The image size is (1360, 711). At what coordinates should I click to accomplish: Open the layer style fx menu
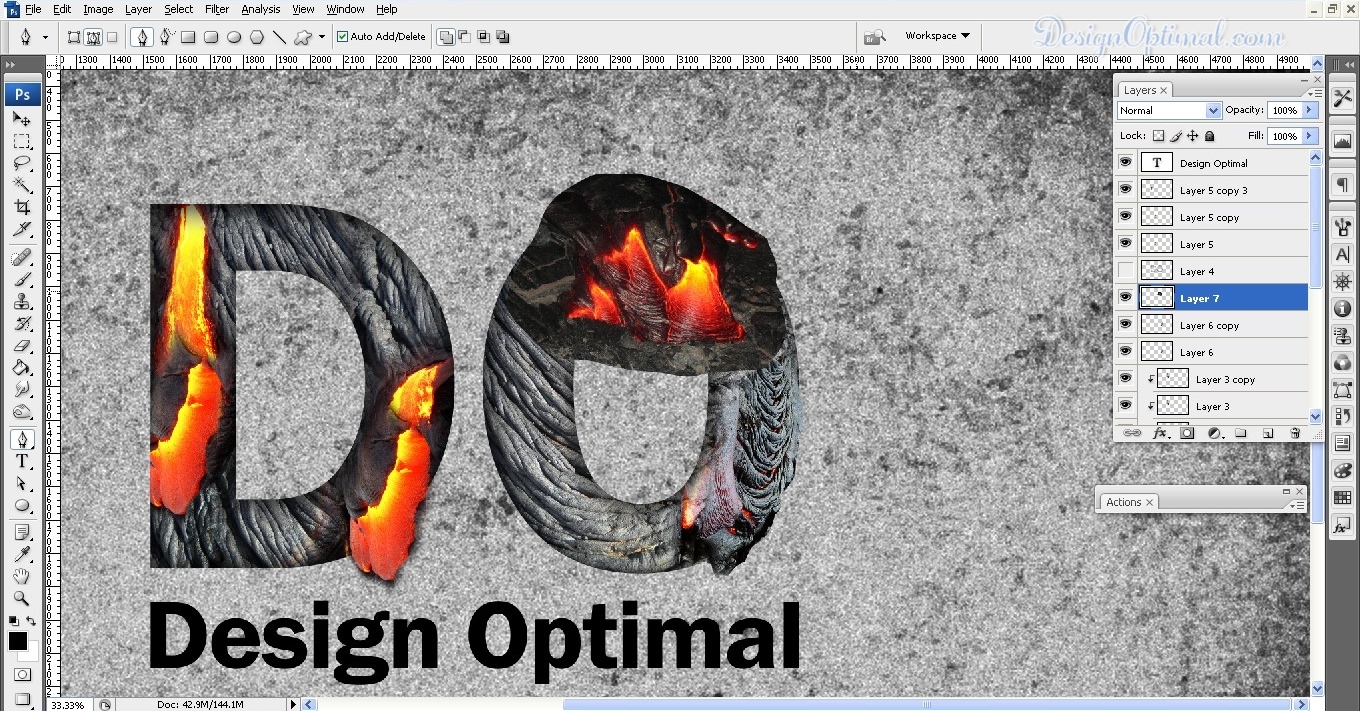click(1160, 433)
